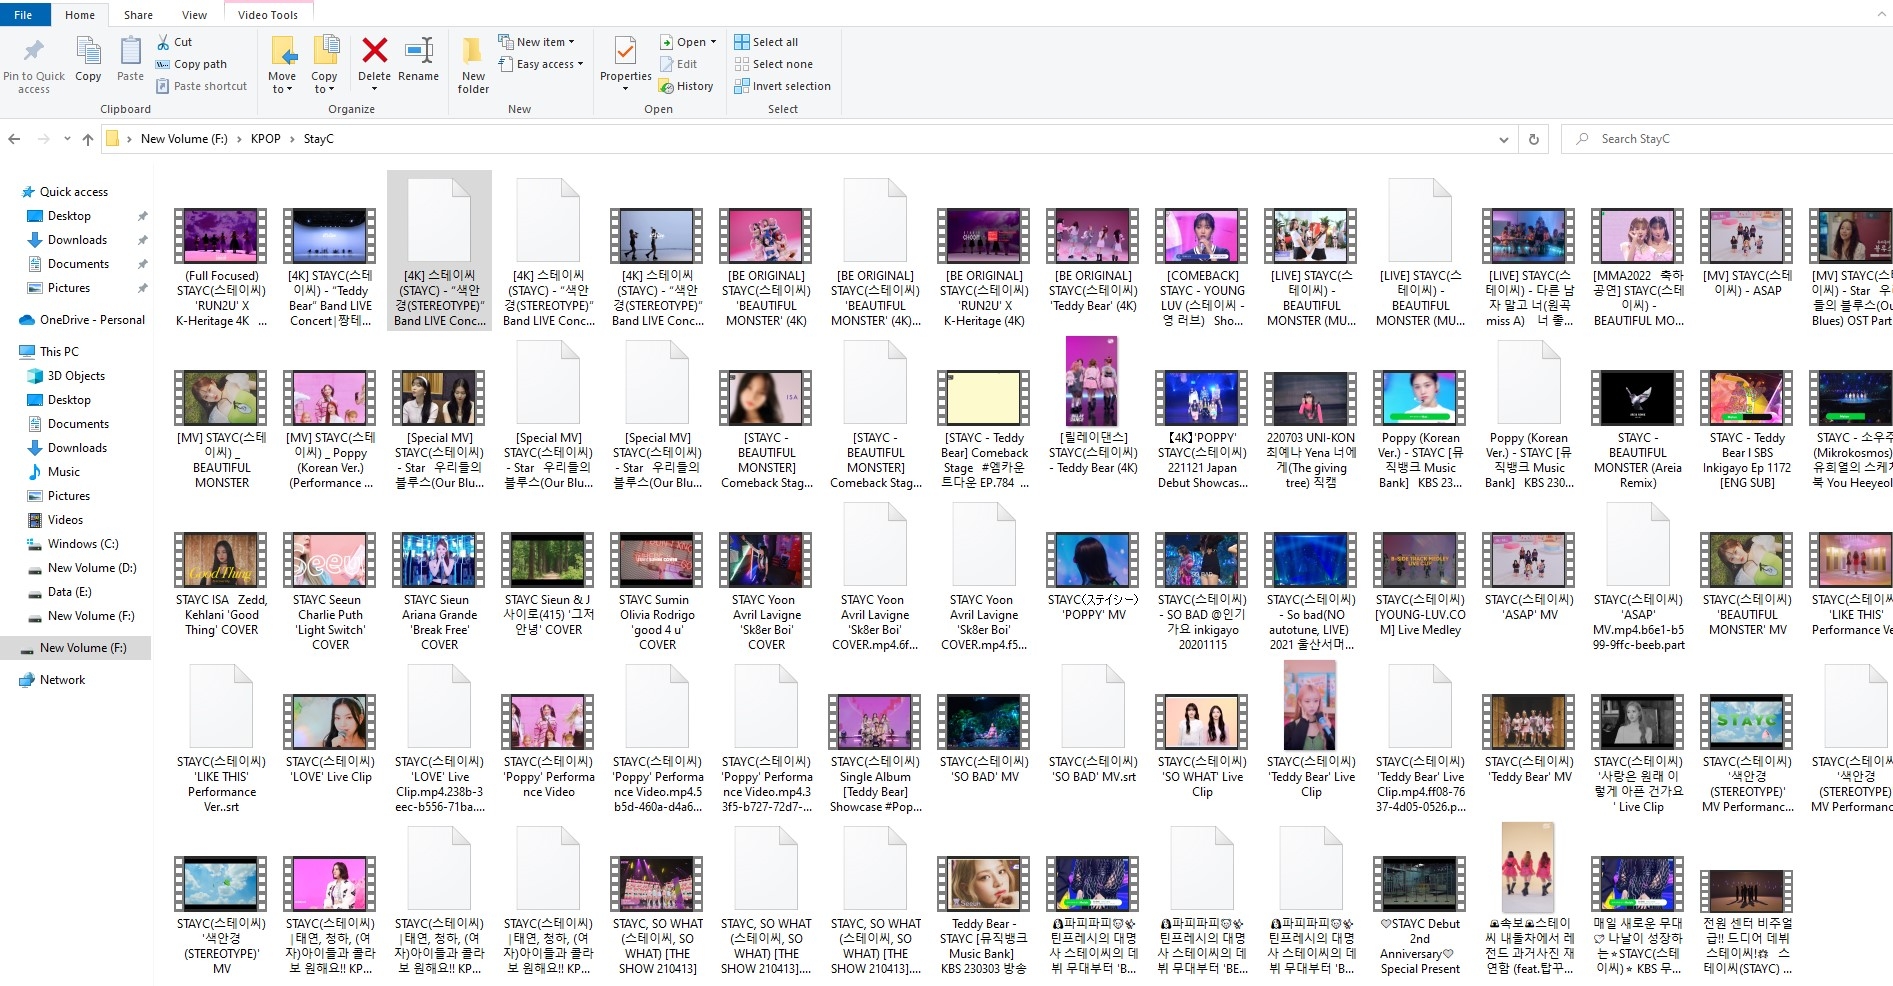Select the [MV] STAYC - ASAP video

[1747, 253]
